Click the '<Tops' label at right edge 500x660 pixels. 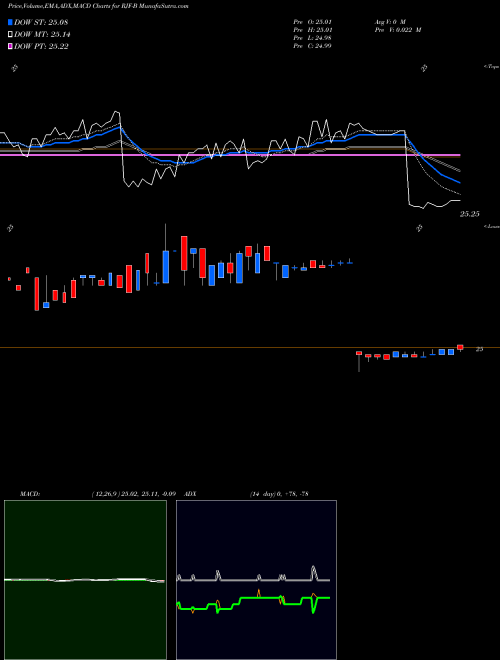tap(491, 67)
